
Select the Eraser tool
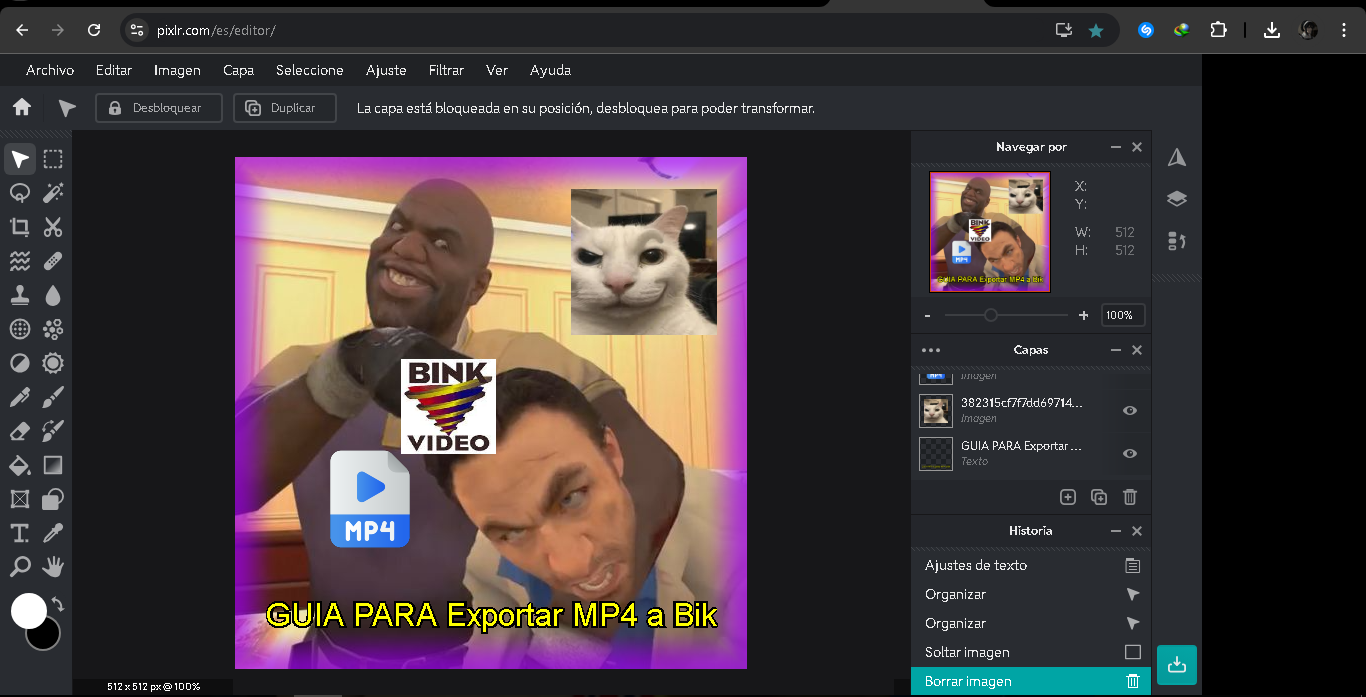20,431
